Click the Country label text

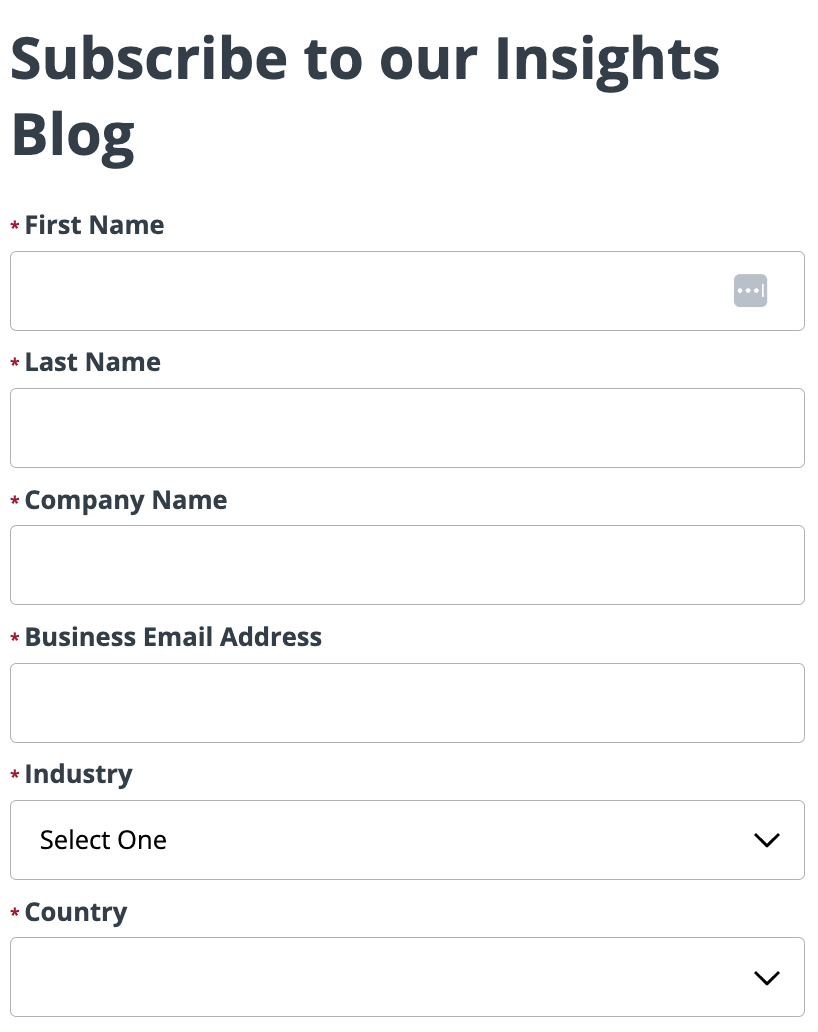point(75,912)
